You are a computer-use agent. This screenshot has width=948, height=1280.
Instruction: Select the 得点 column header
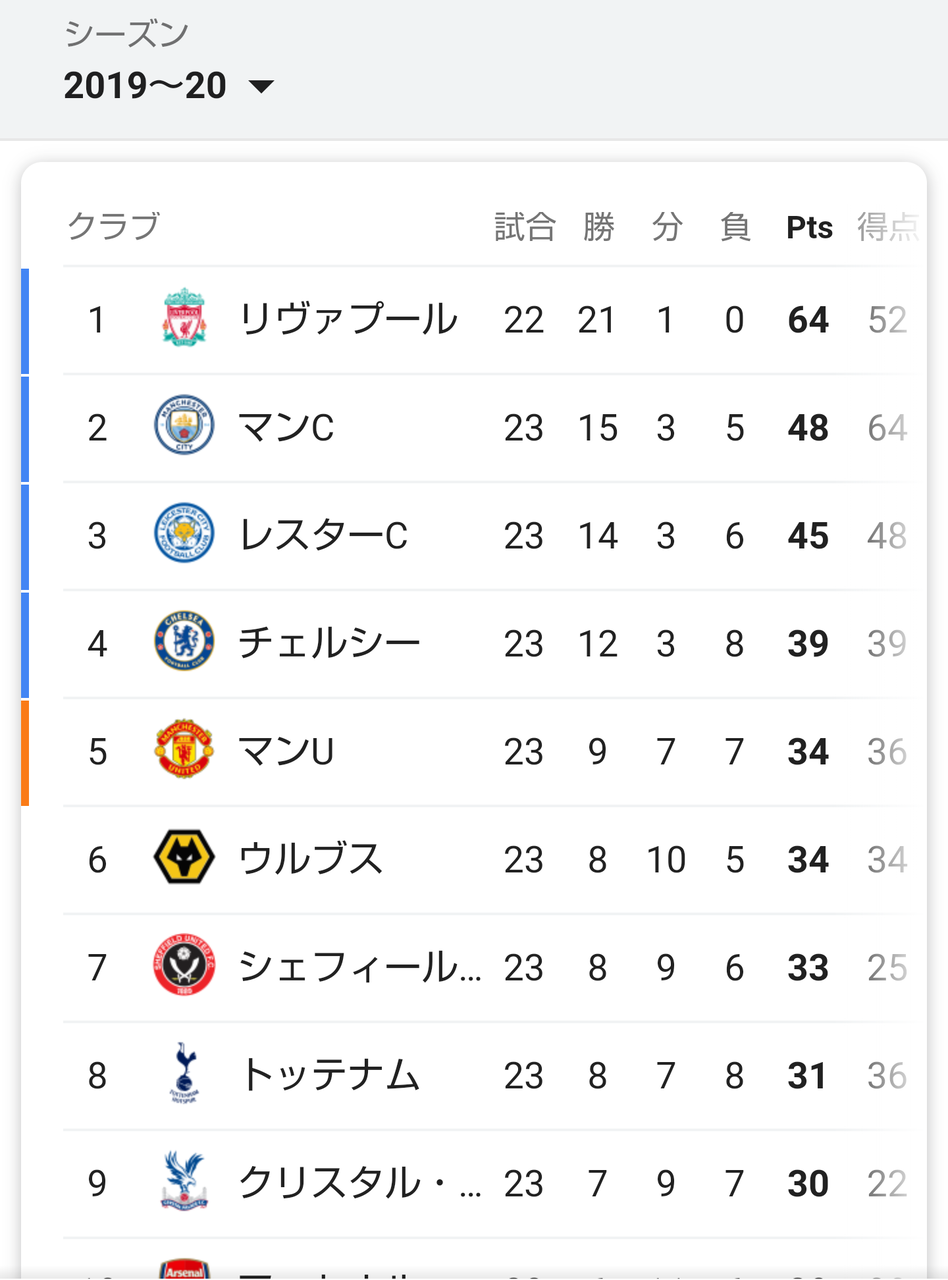887,228
